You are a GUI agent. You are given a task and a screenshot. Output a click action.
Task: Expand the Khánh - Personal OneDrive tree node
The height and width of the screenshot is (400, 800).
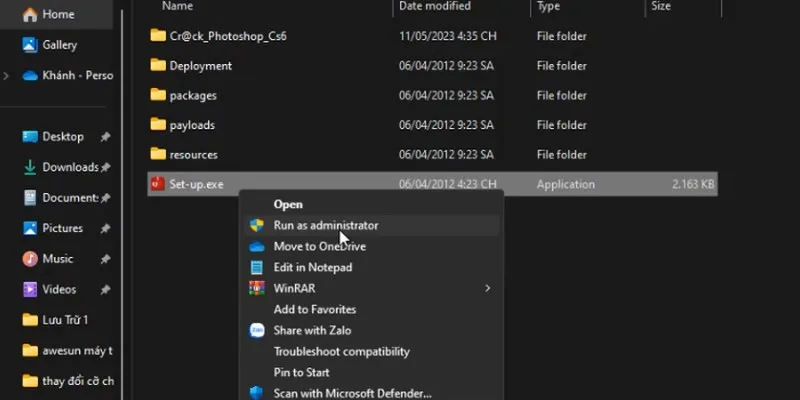point(7,75)
